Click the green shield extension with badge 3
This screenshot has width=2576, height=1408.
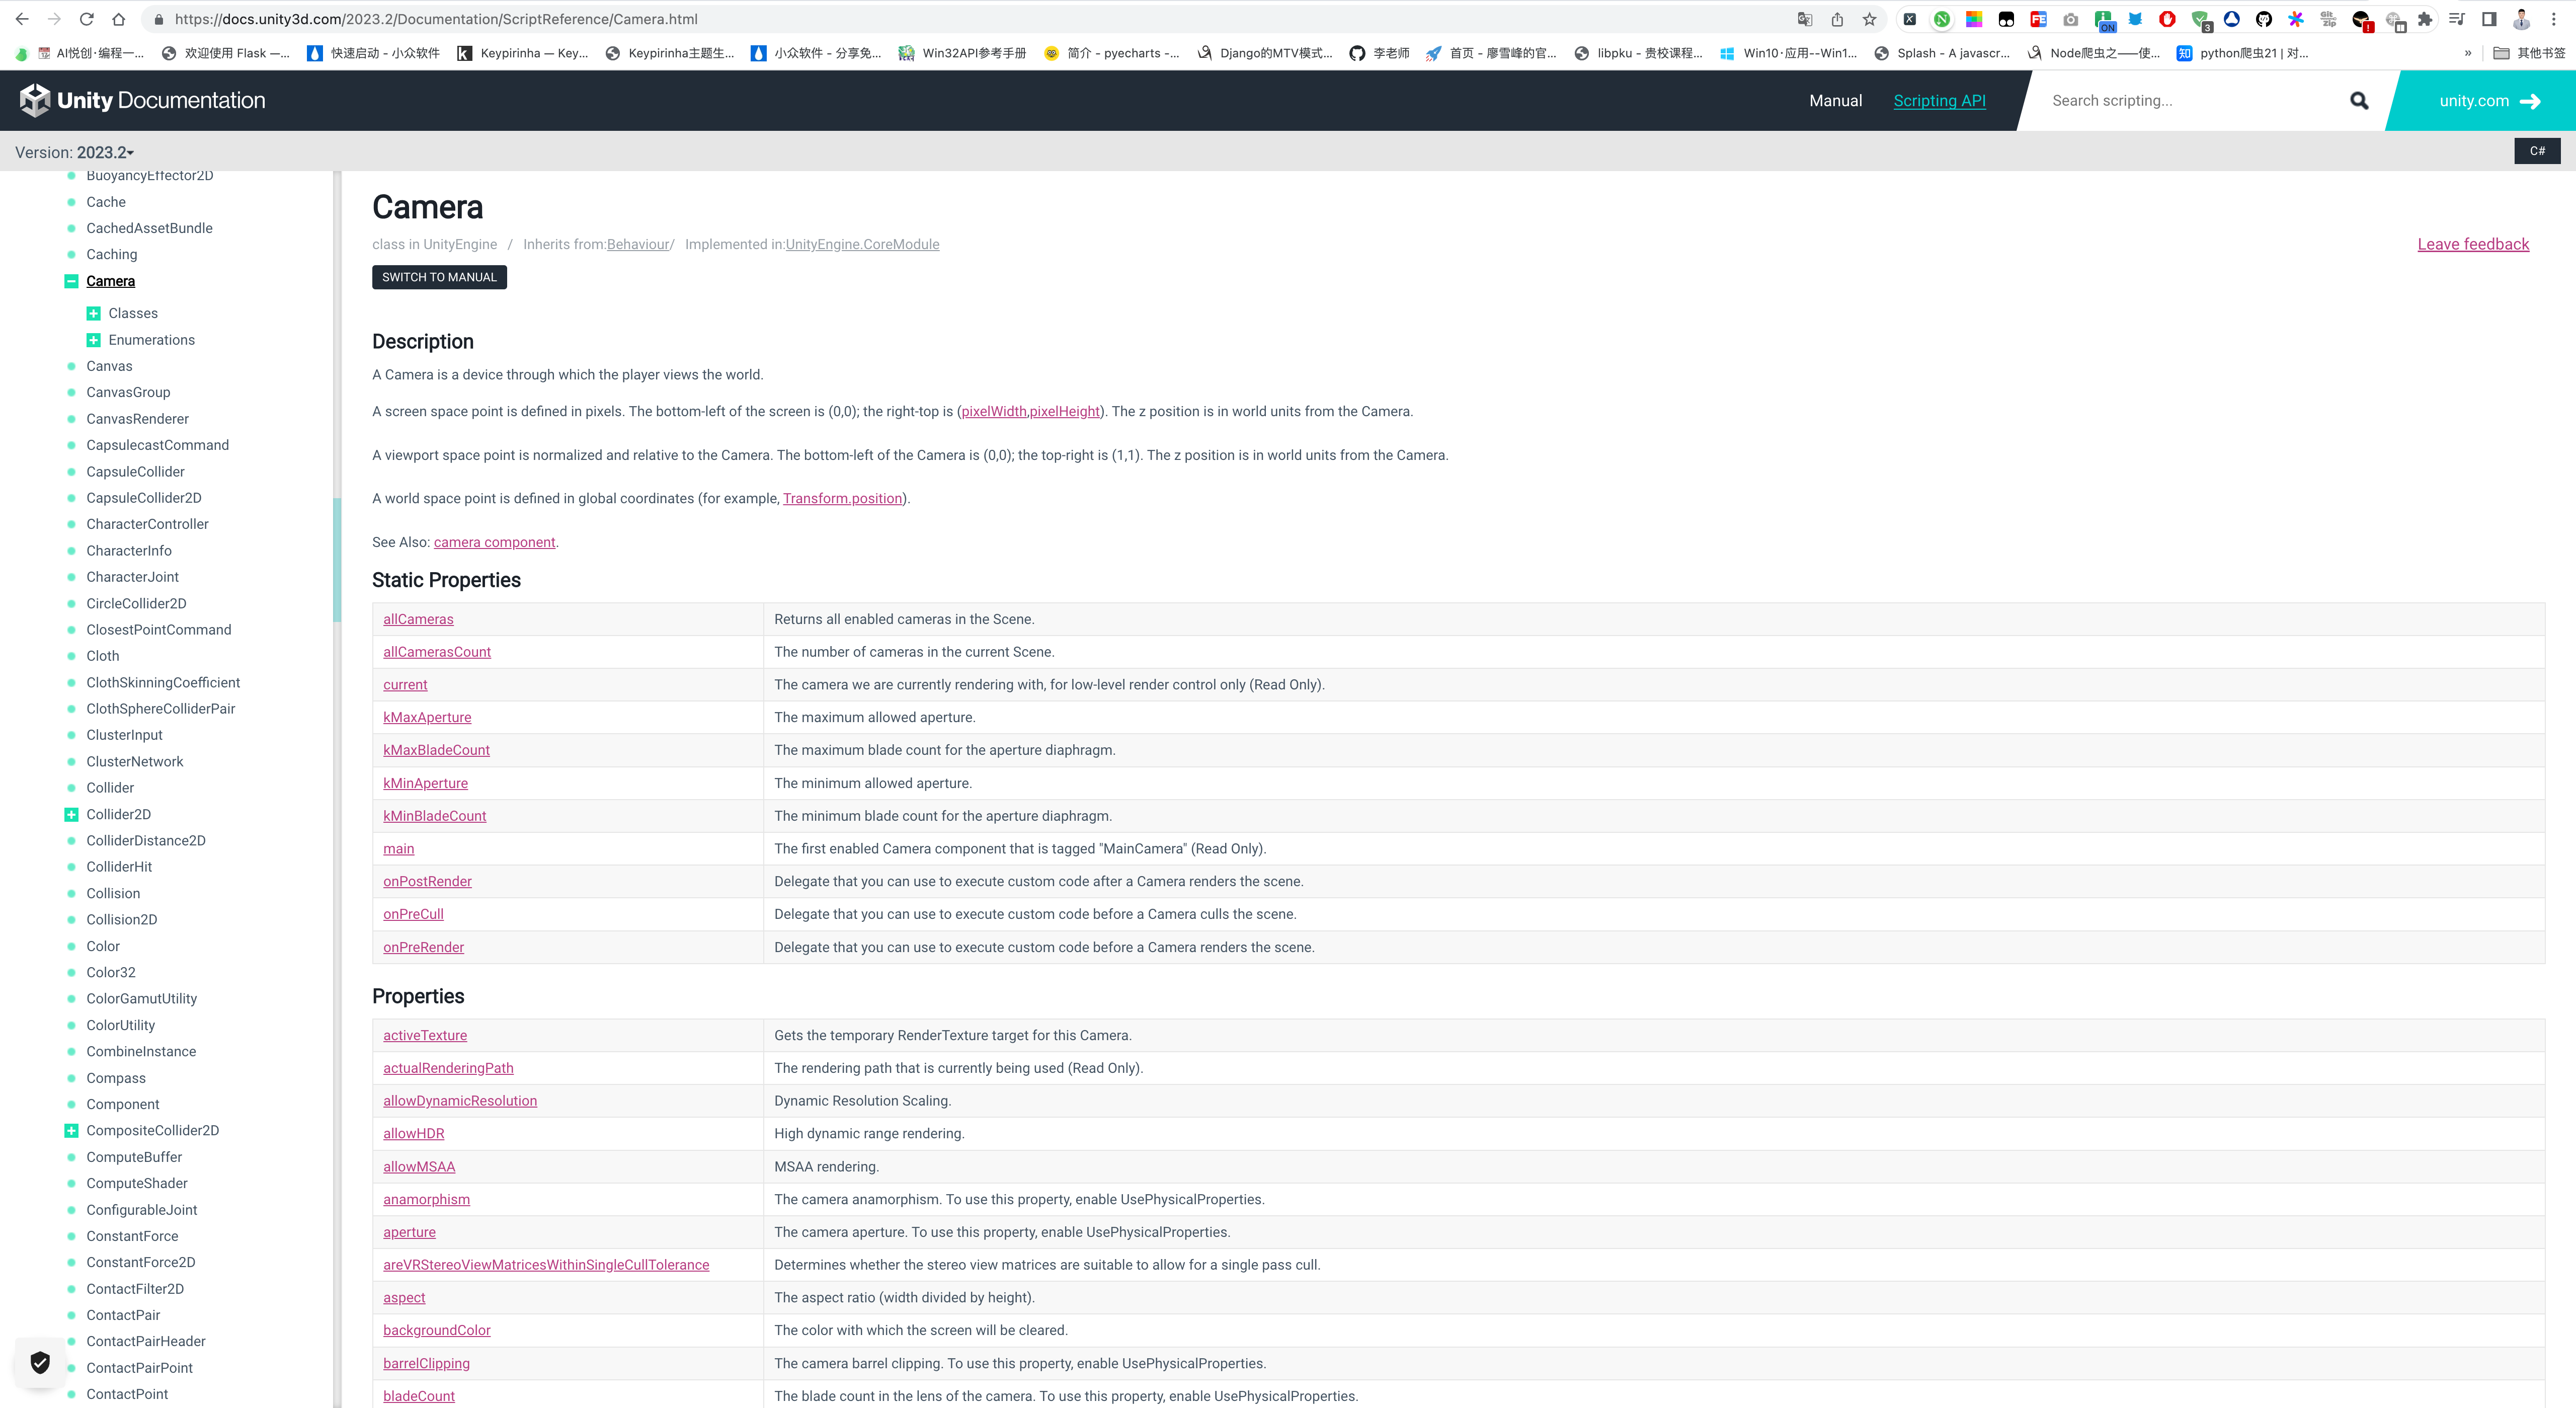pyautogui.click(x=2200, y=20)
